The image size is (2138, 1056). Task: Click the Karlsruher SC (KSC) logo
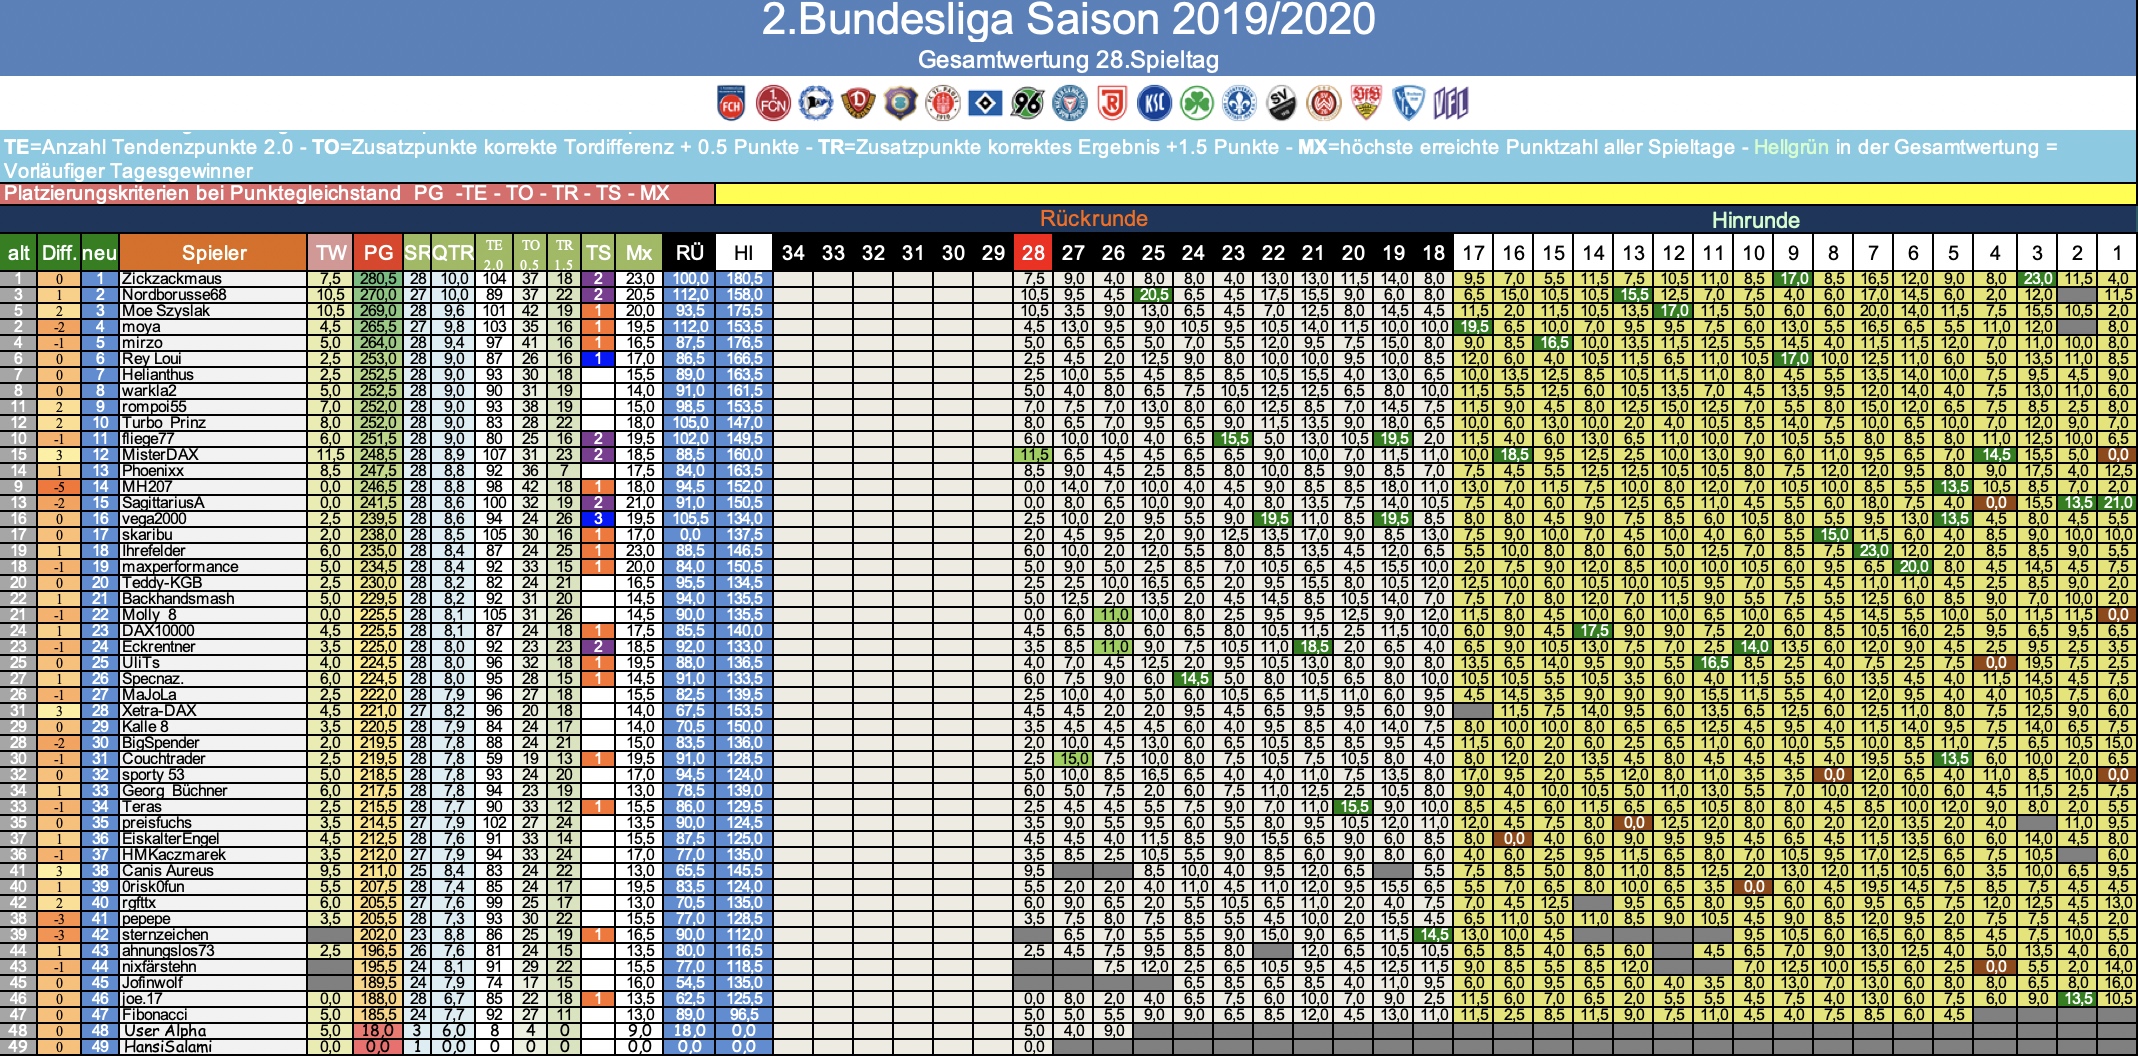point(1154,103)
